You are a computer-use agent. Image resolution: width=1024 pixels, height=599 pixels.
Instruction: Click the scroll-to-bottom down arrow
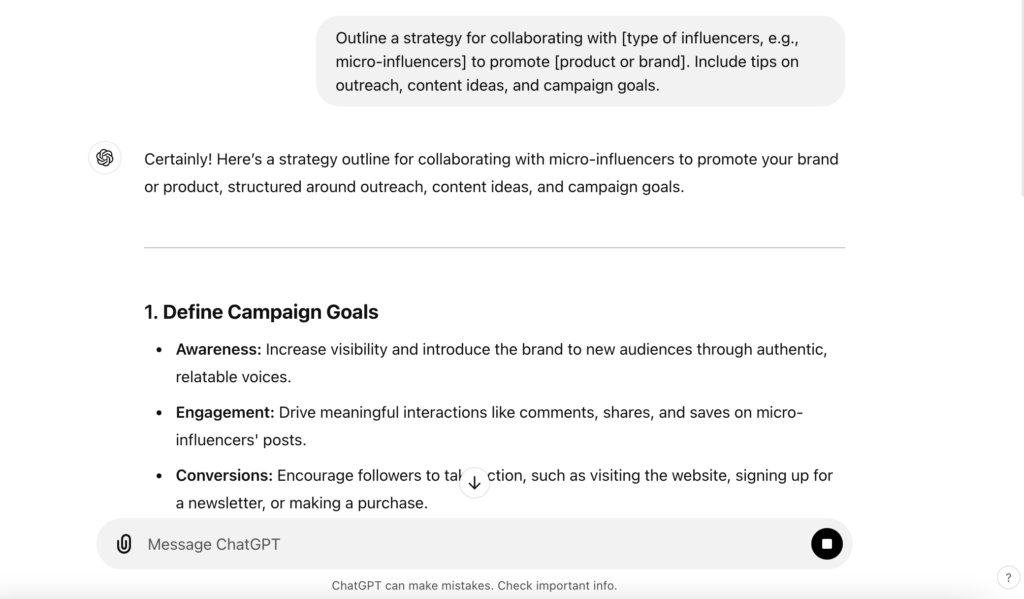pos(475,483)
